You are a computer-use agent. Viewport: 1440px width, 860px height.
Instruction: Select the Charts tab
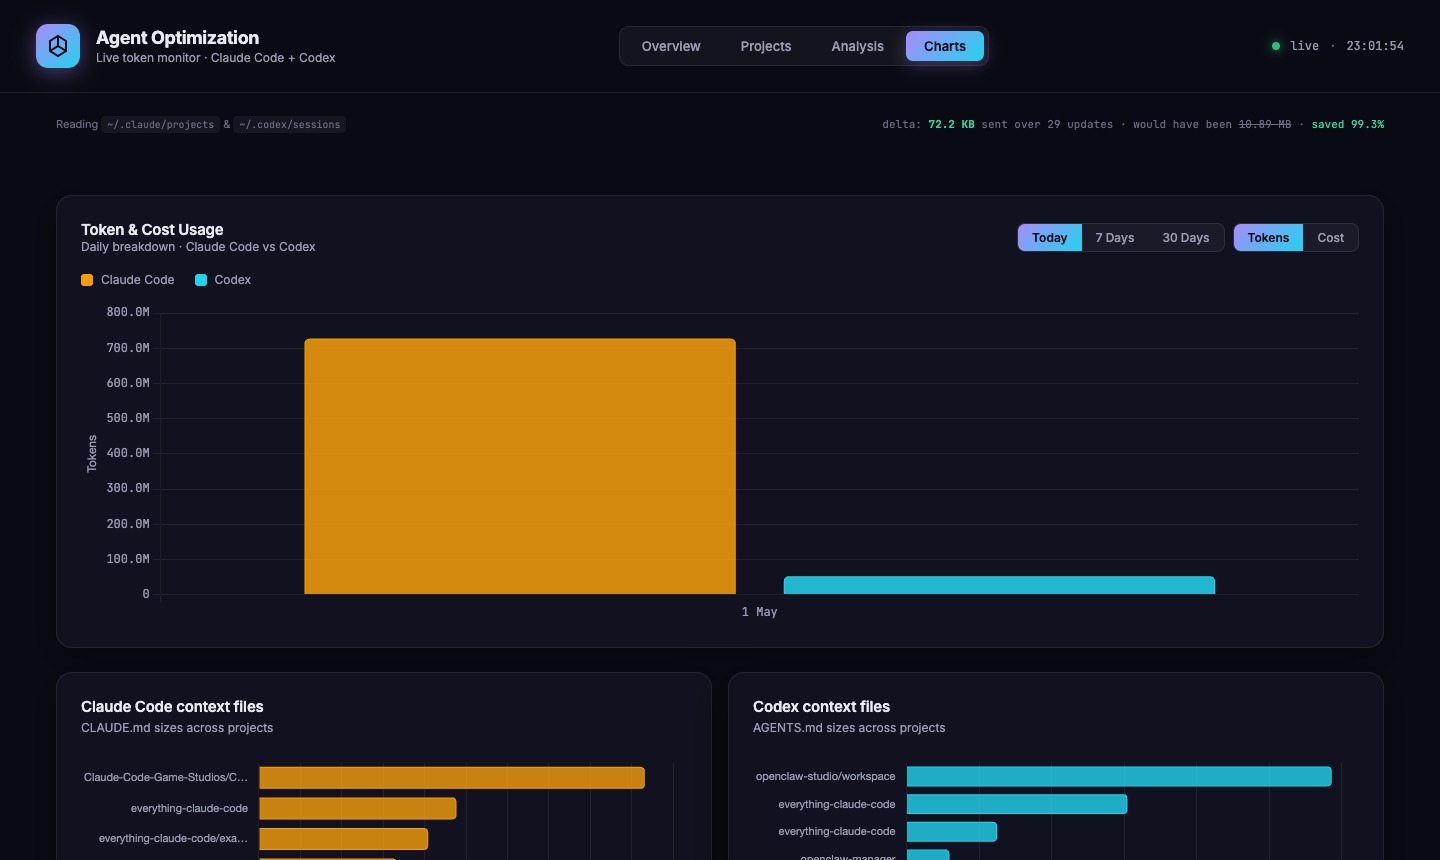click(945, 46)
